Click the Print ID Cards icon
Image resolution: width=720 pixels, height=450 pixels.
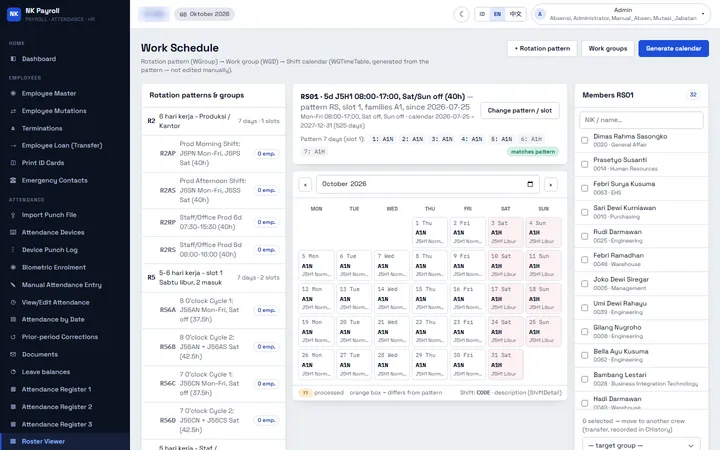click(x=13, y=163)
